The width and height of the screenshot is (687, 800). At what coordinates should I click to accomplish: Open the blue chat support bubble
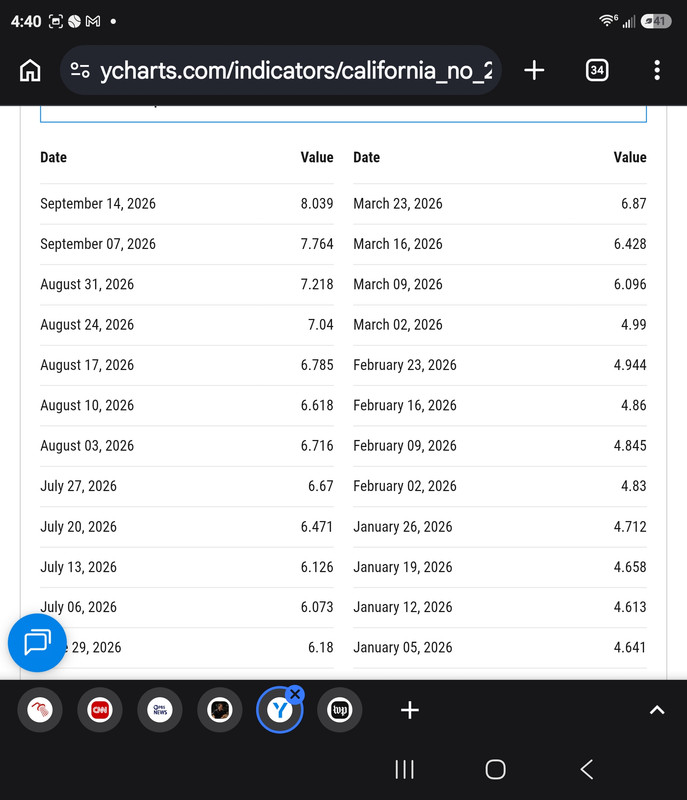coord(37,642)
